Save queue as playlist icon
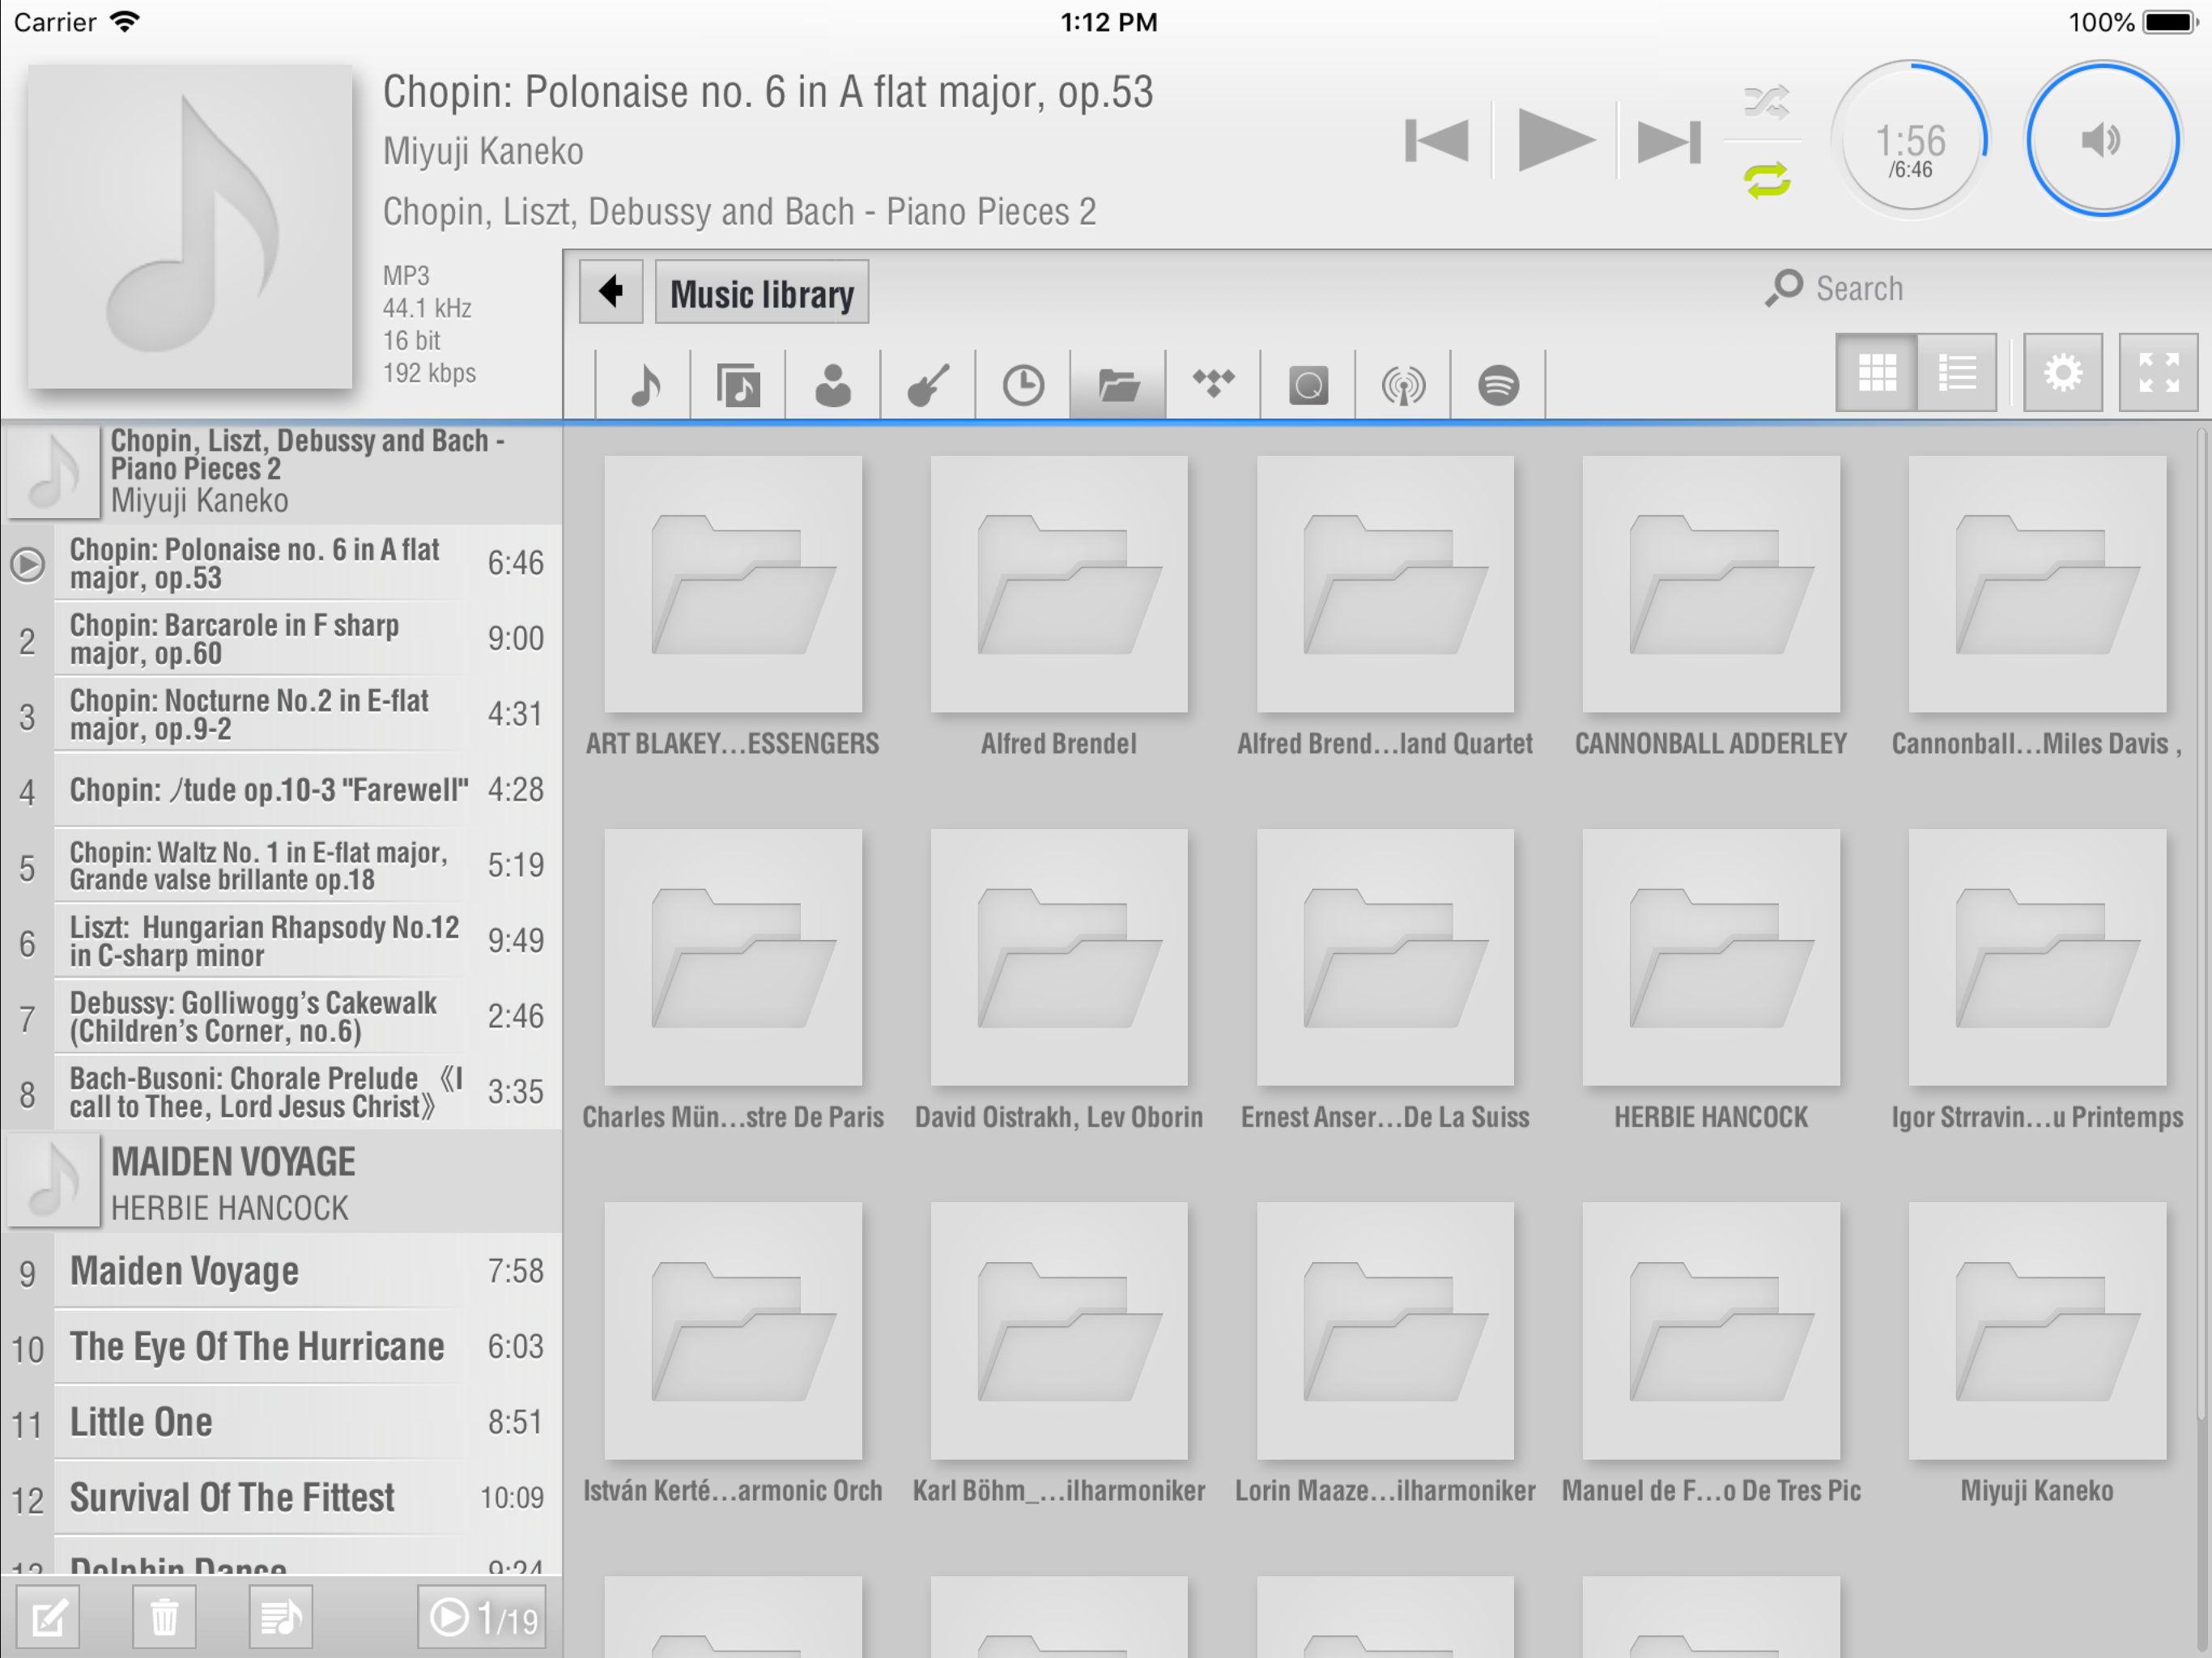The image size is (2212, 1658). (x=281, y=1617)
